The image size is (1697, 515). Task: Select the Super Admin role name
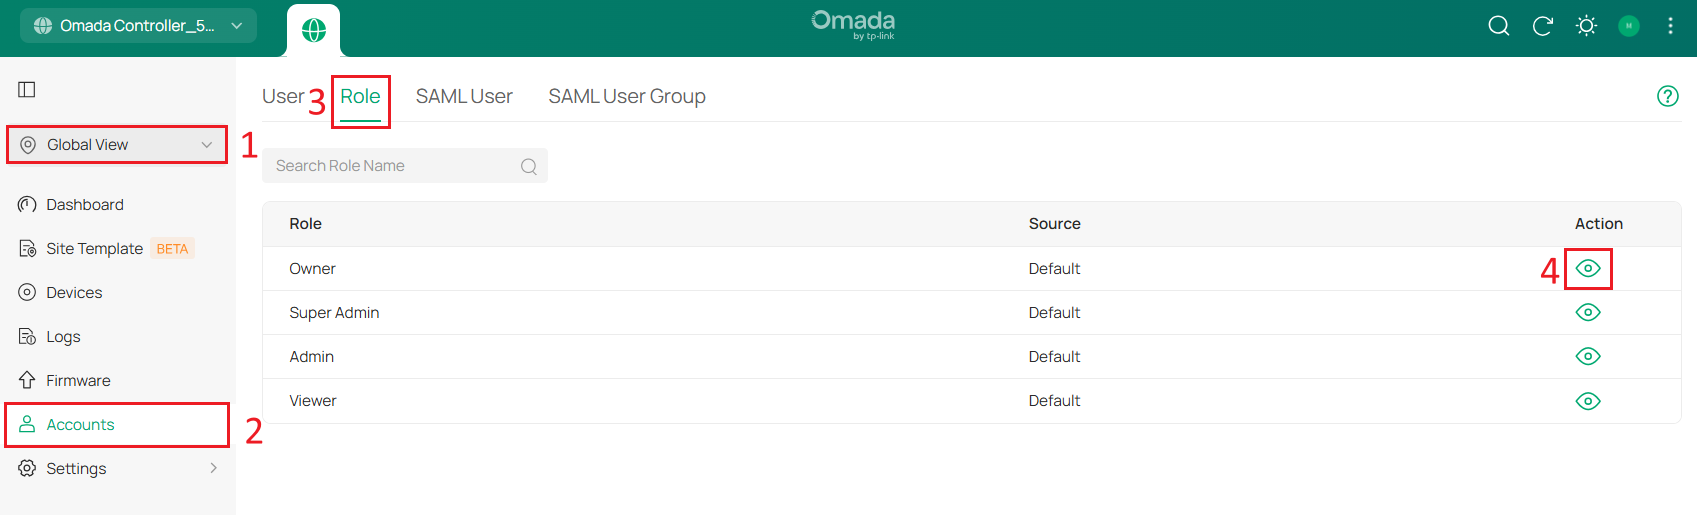(334, 313)
